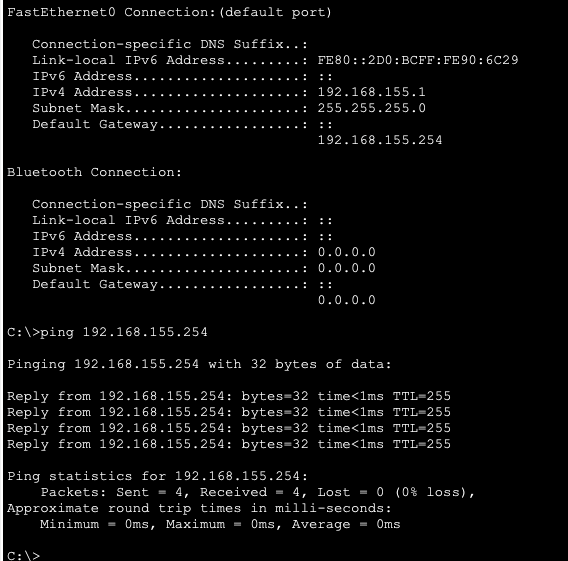The height and width of the screenshot is (561, 568).
Task: Click the Approximate round trip times line
Action: coord(199,508)
